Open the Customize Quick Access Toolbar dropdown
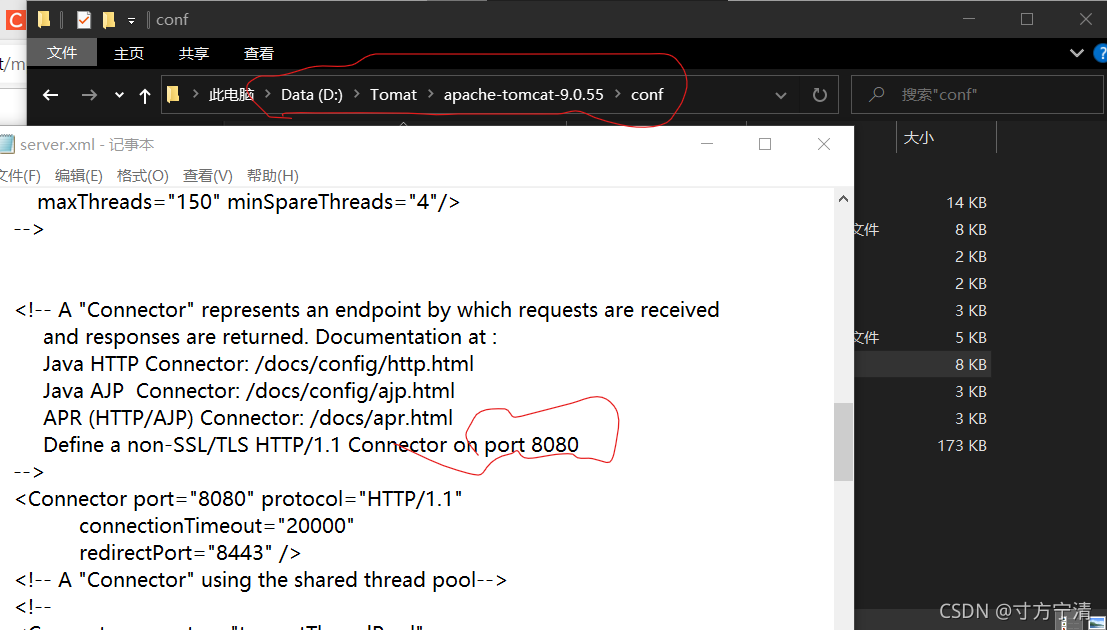1107x630 pixels. [x=131, y=20]
